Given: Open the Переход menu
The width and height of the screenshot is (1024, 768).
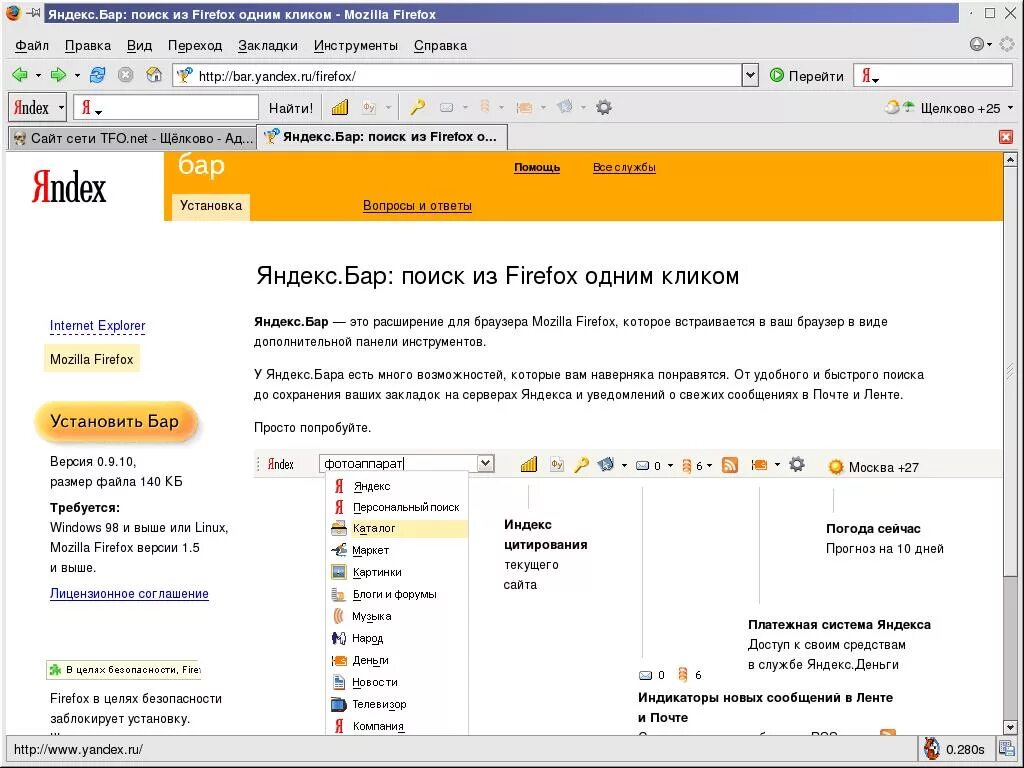Looking at the screenshot, I should pyautogui.click(x=195, y=46).
